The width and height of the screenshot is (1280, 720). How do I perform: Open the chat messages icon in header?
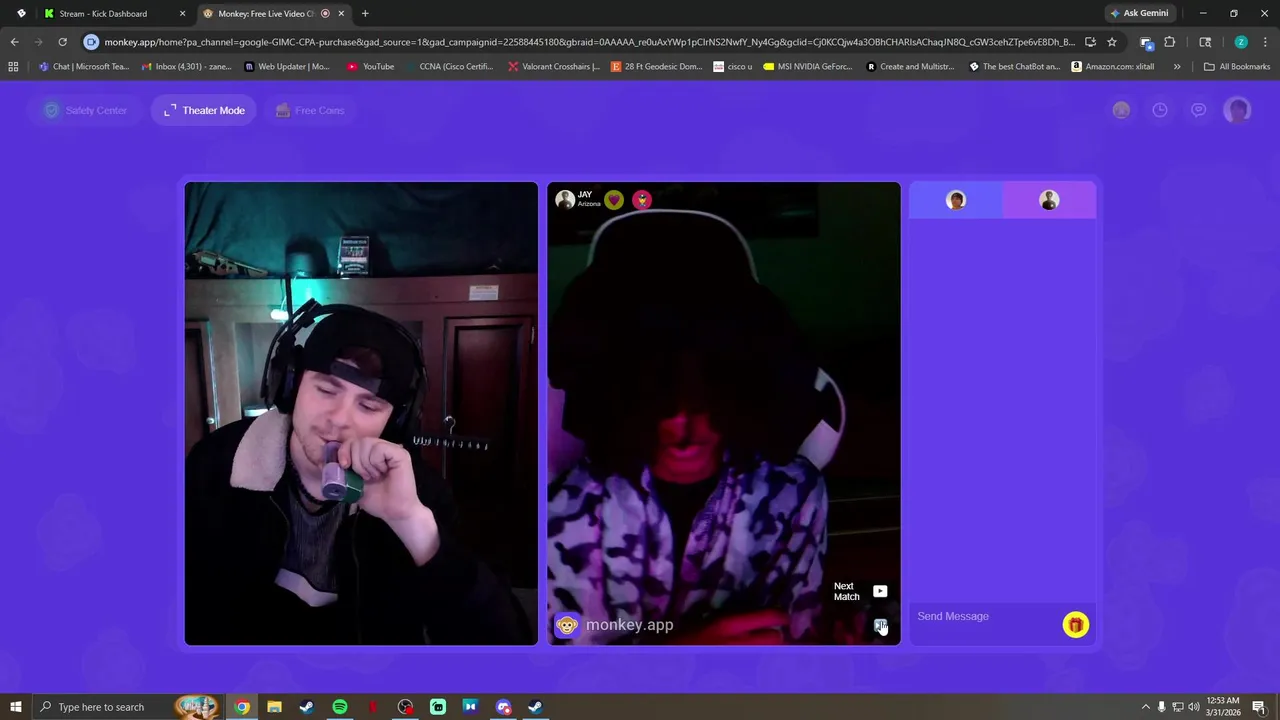1198,110
